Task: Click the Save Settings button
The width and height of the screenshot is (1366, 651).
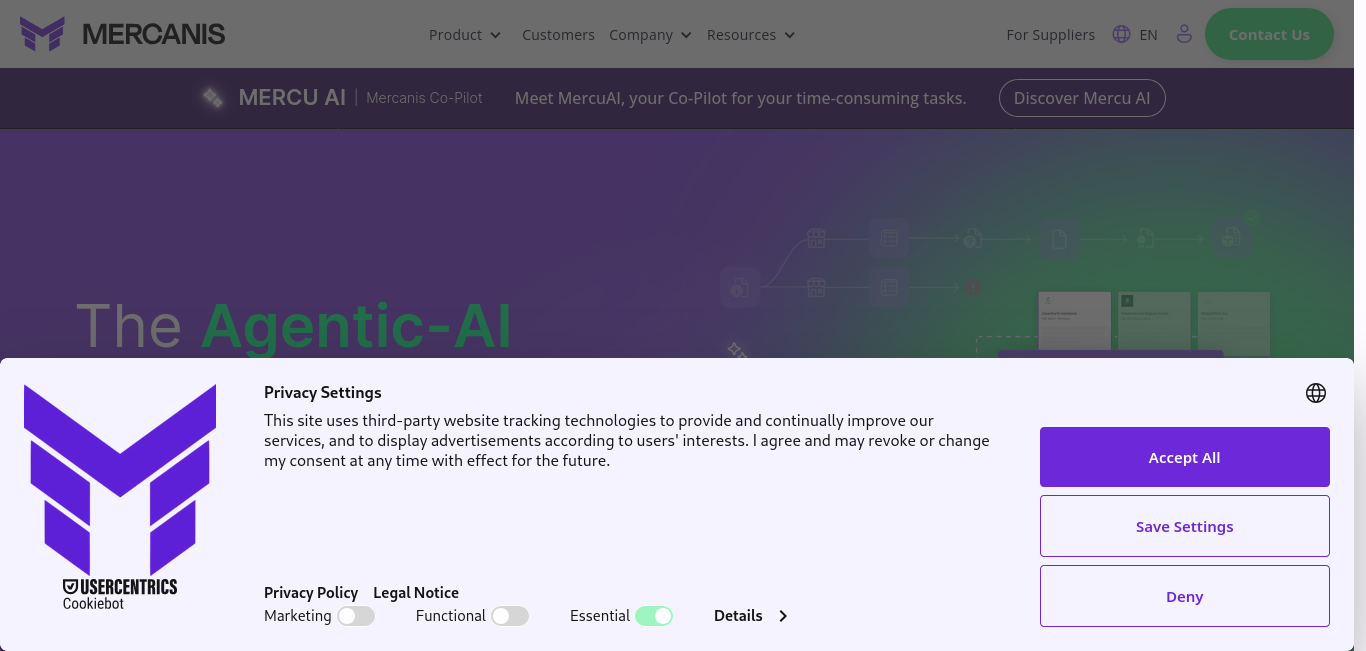Action: coord(1185,526)
